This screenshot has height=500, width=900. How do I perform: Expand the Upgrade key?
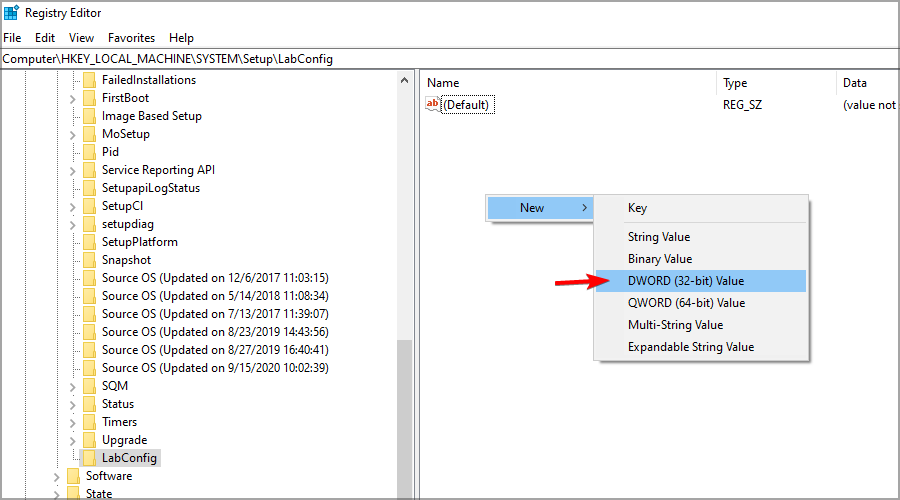pyautogui.click(x=72, y=441)
